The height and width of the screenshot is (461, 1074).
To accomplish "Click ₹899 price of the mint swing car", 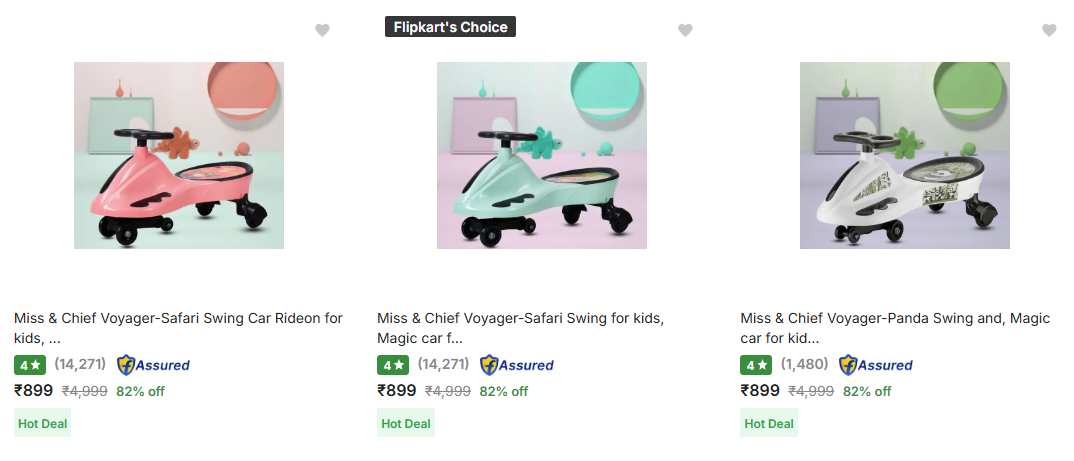I will click(396, 391).
